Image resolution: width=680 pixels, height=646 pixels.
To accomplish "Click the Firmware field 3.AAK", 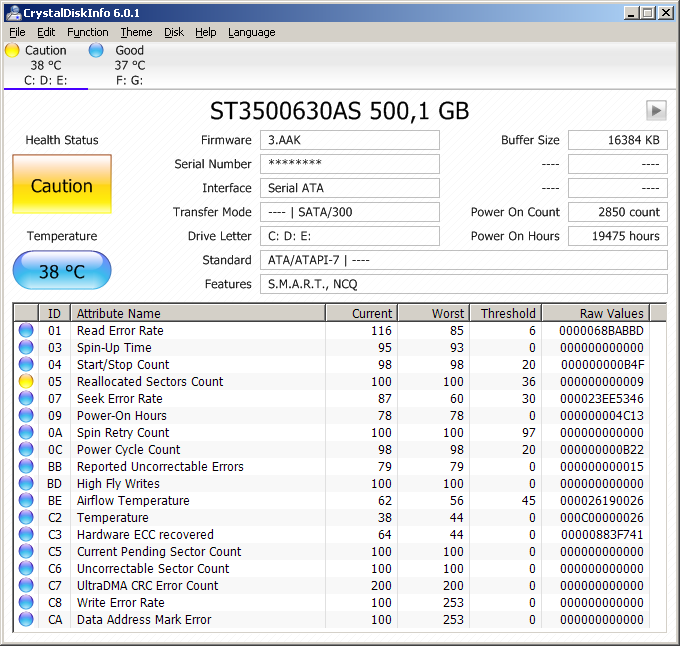I will coord(350,140).
